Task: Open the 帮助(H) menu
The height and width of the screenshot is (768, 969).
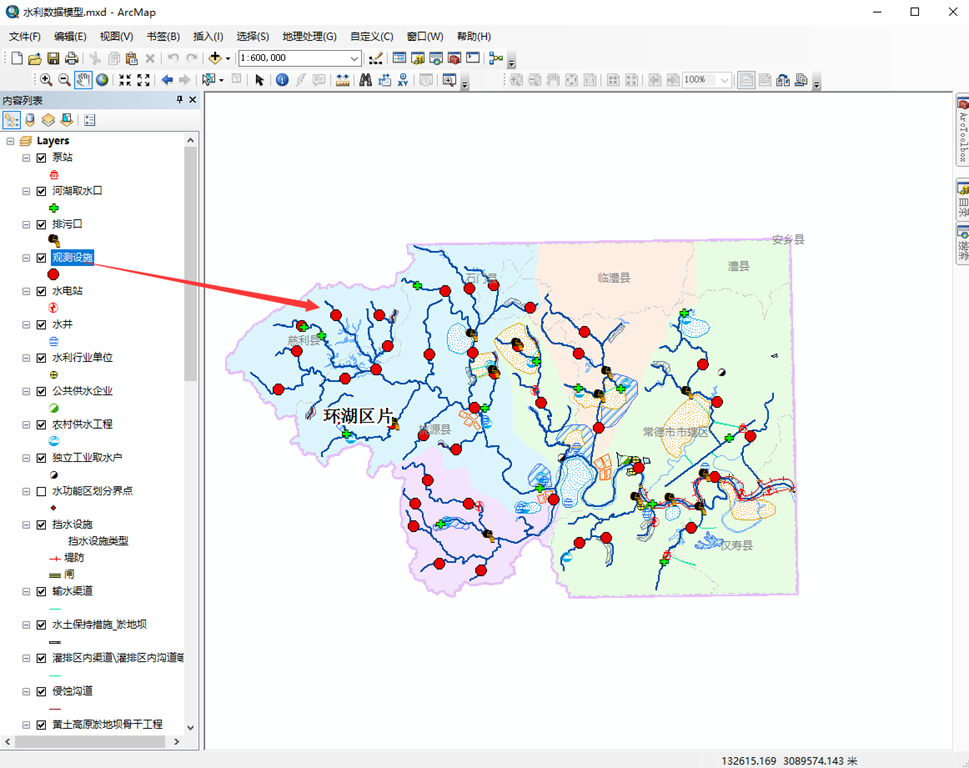Action: point(474,36)
